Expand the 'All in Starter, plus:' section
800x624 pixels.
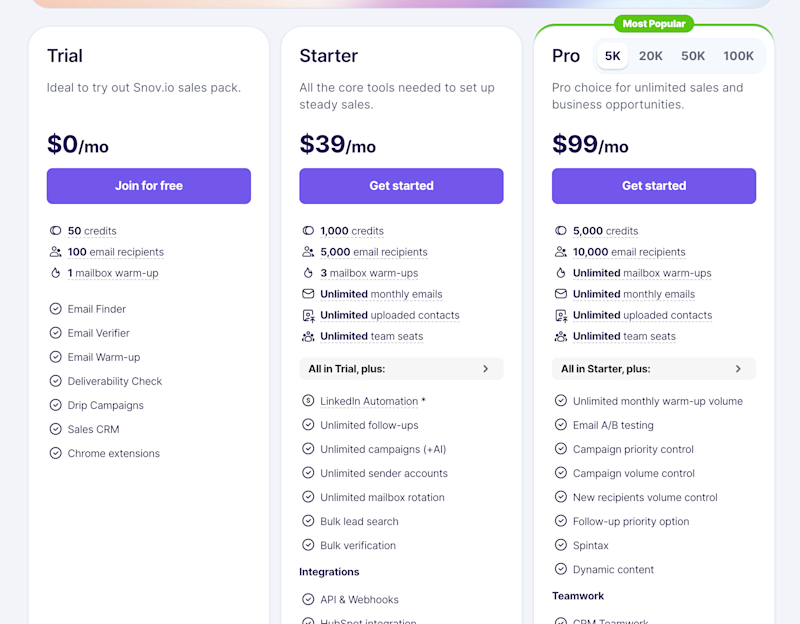click(x=654, y=369)
